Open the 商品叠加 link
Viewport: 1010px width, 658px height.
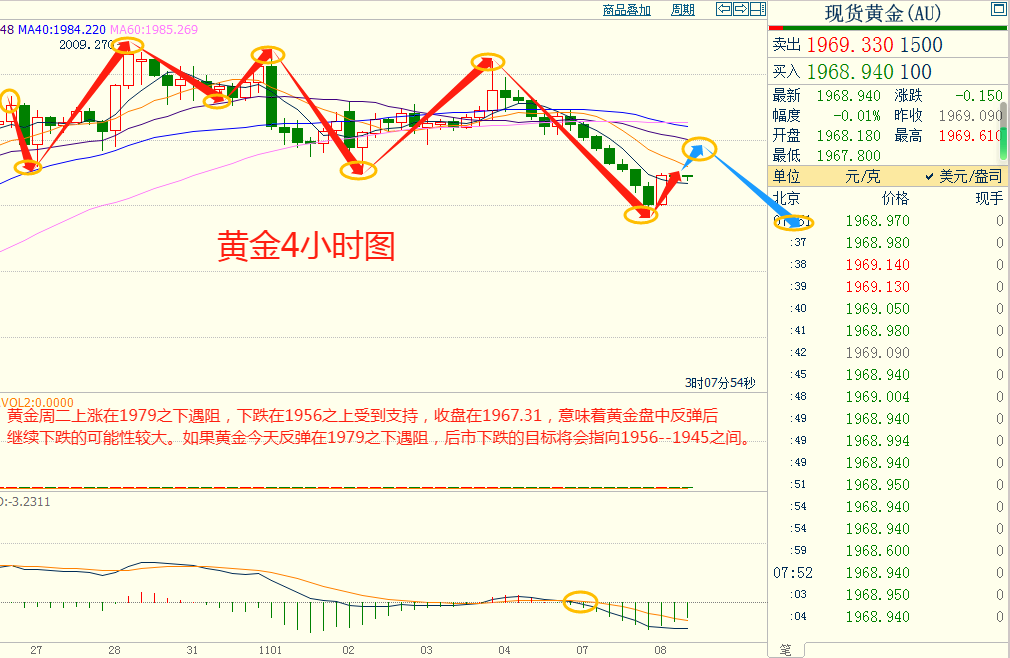point(627,10)
